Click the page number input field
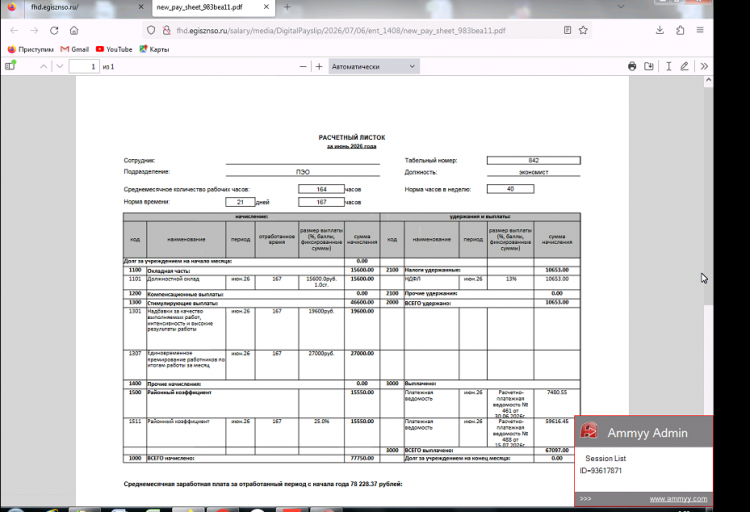Image resolution: width=750 pixels, height=512 pixels. click(x=84, y=67)
